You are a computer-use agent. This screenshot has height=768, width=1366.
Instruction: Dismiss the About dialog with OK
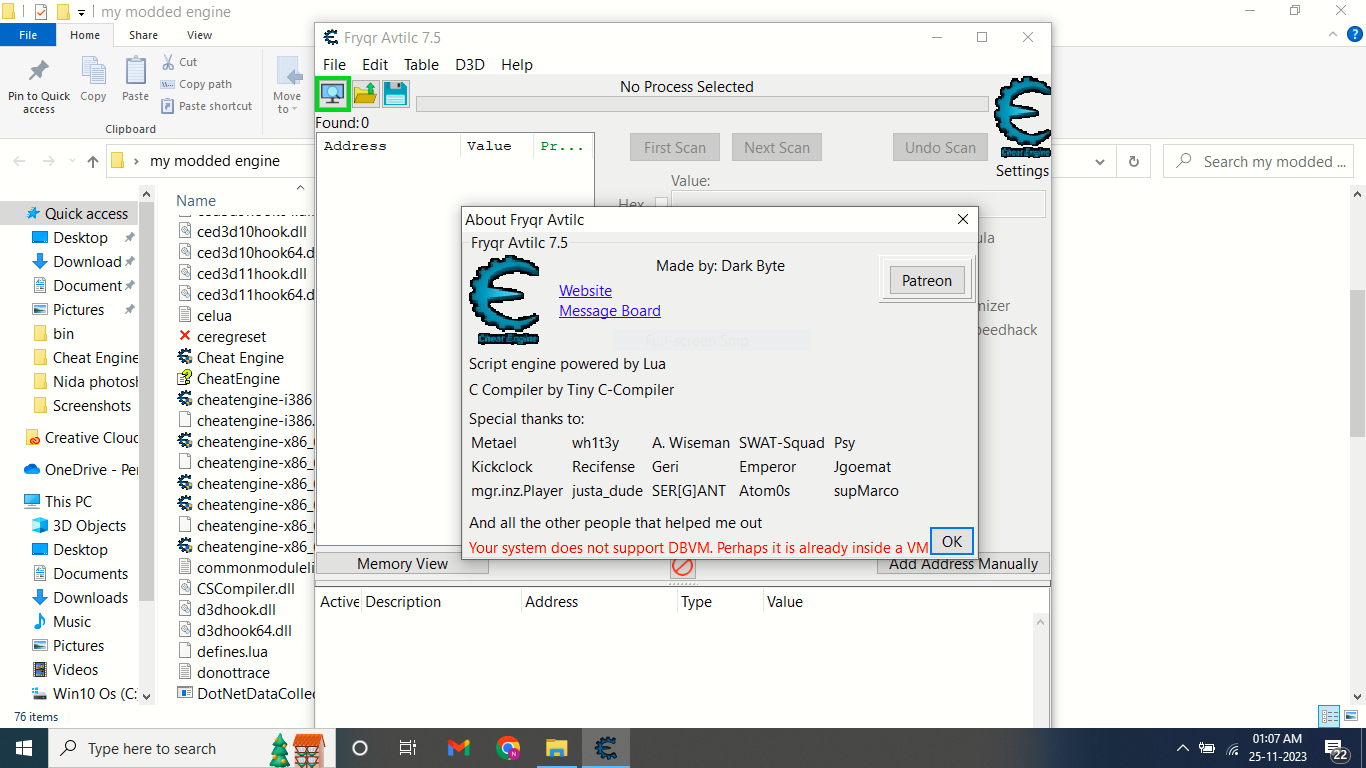[951, 541]
